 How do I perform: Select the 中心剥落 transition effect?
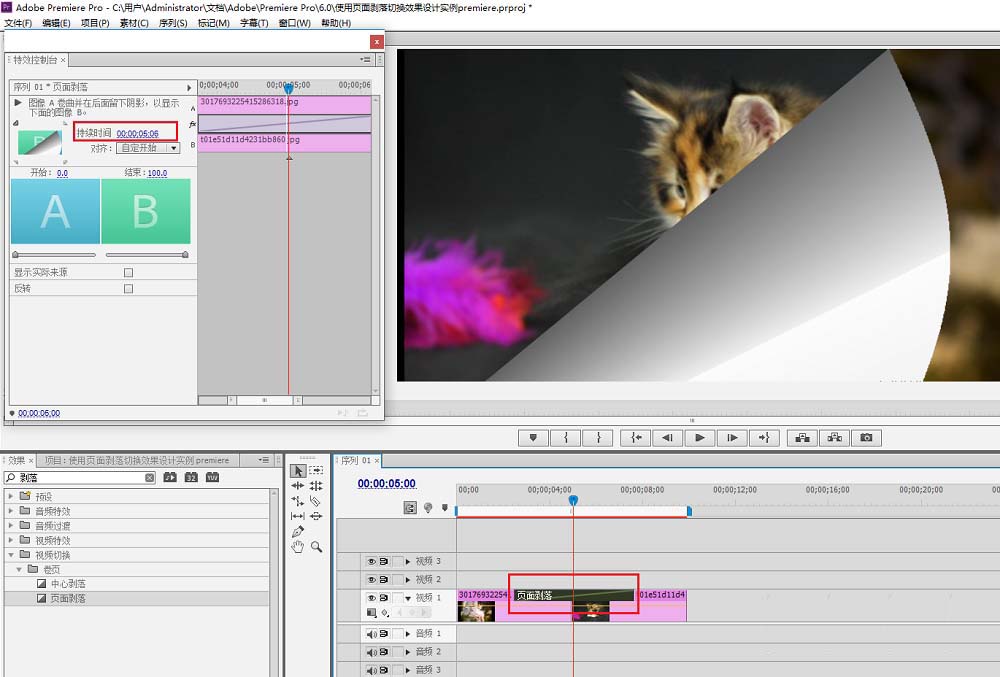coord(68,584)
